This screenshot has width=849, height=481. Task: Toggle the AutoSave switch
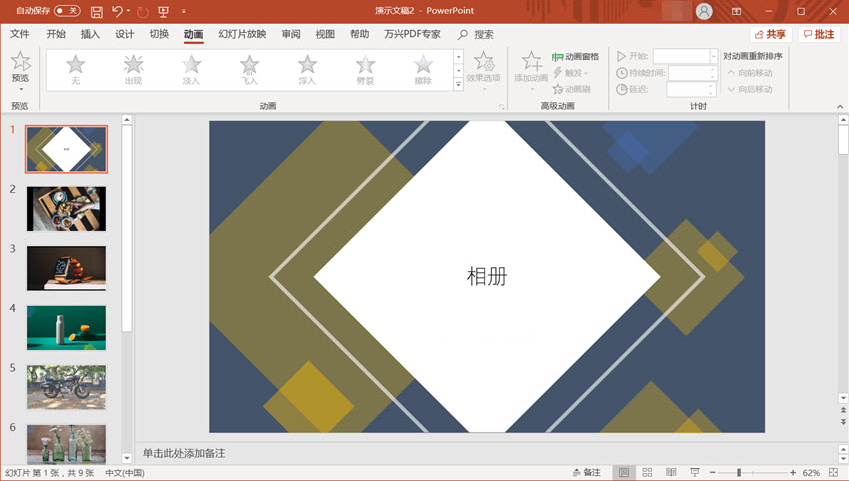tap(67, 11)
